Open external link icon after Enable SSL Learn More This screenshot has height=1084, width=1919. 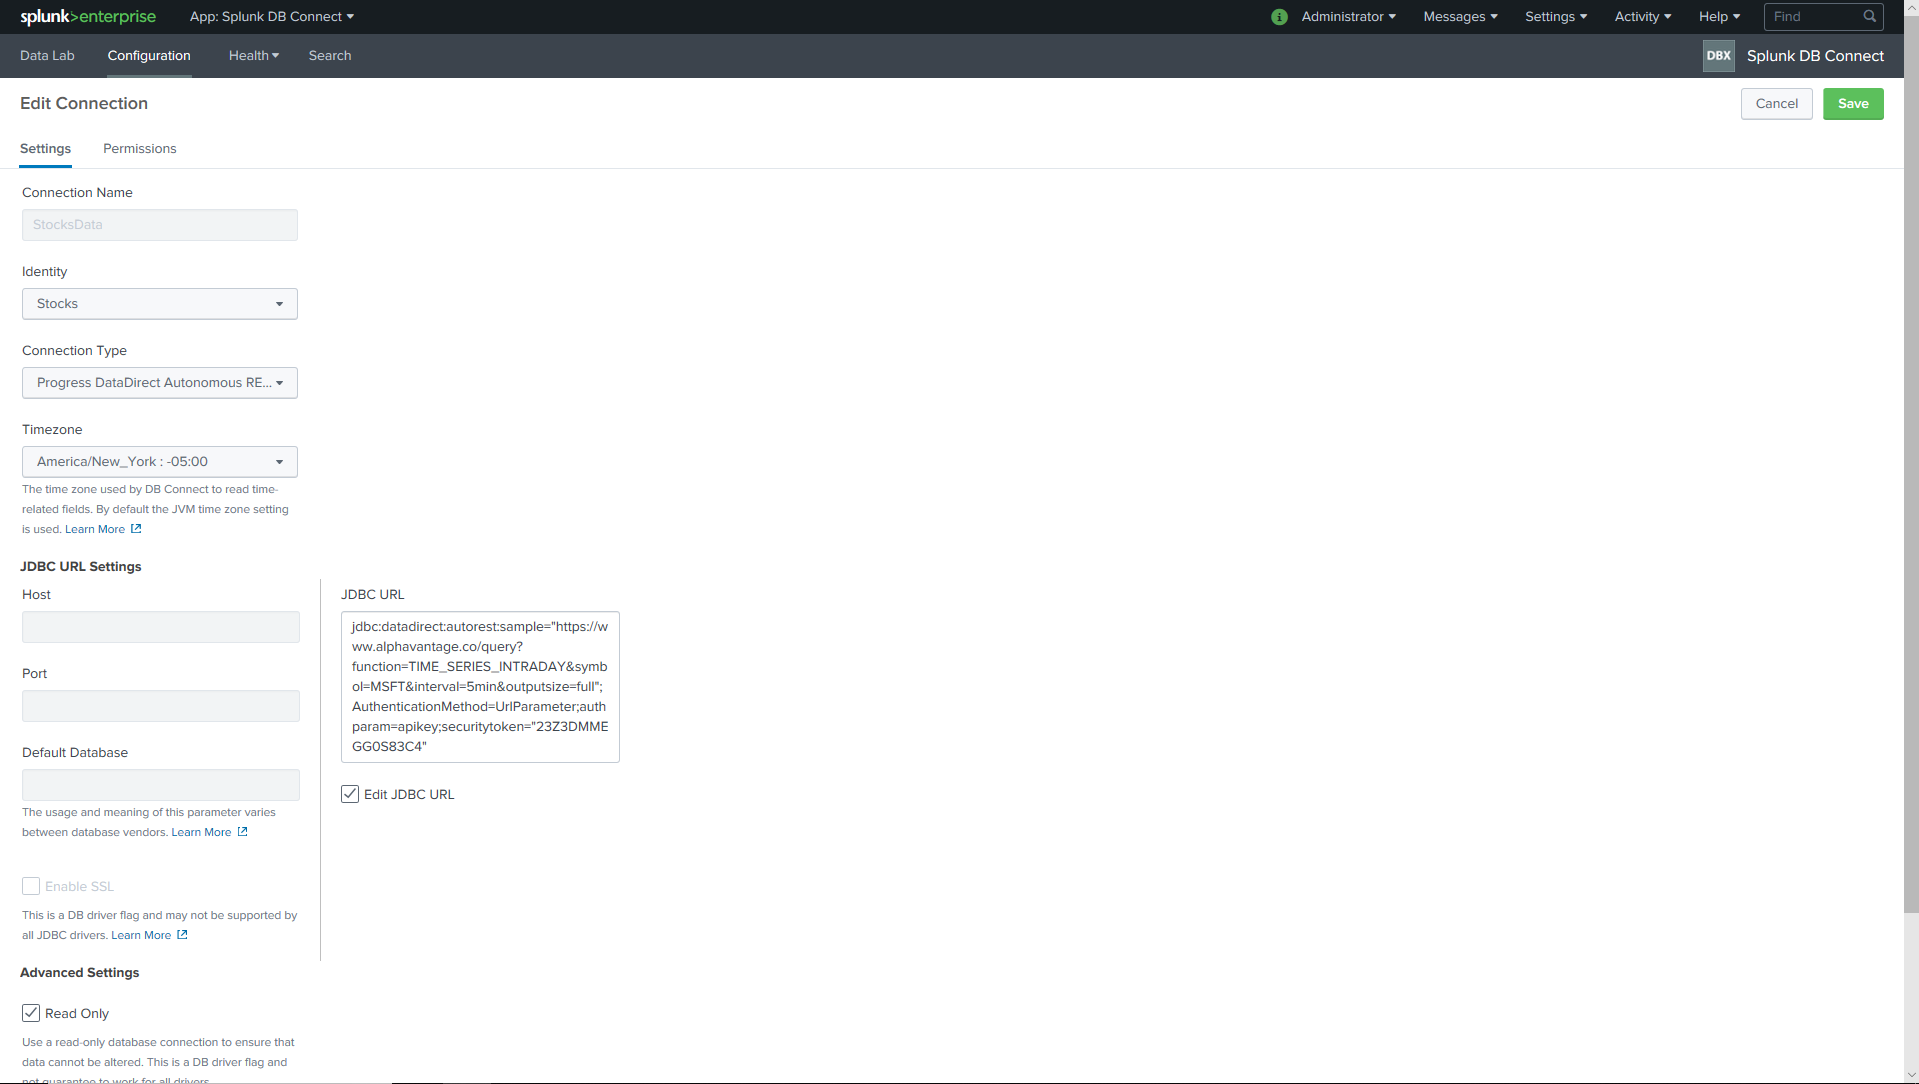tap(182, 935)
